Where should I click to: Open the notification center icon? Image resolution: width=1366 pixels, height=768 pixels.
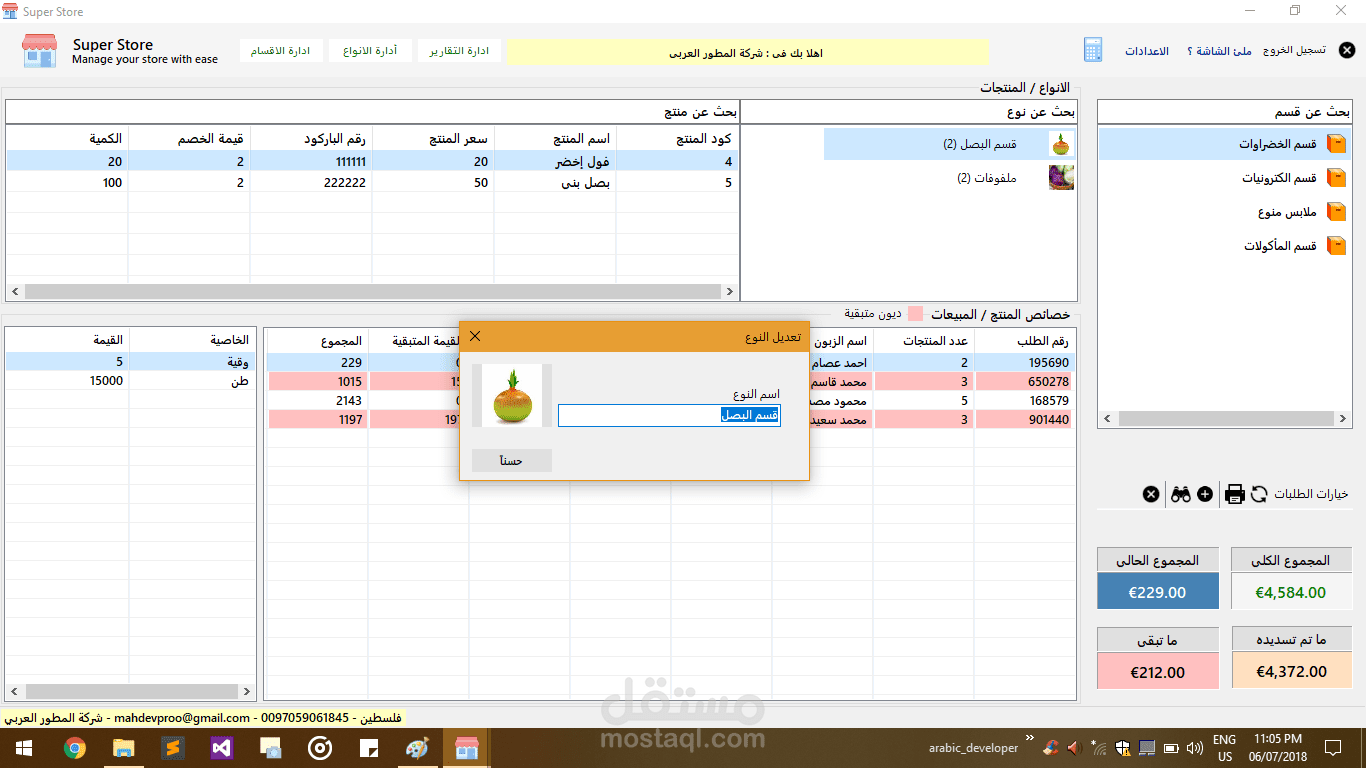(1332, 747)
